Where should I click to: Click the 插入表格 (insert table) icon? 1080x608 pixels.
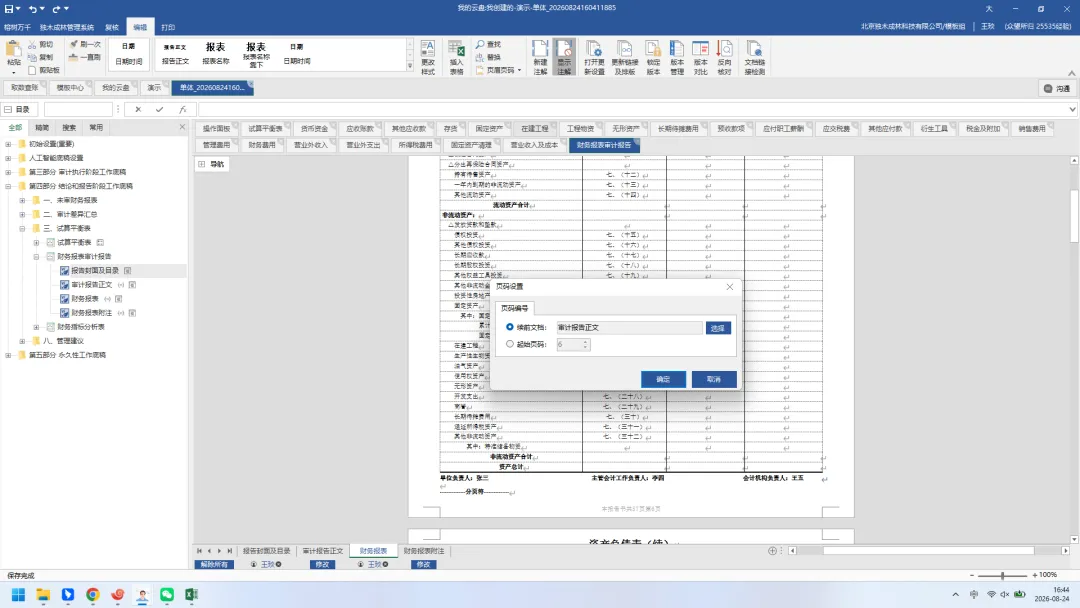click(x=456, y=57)
